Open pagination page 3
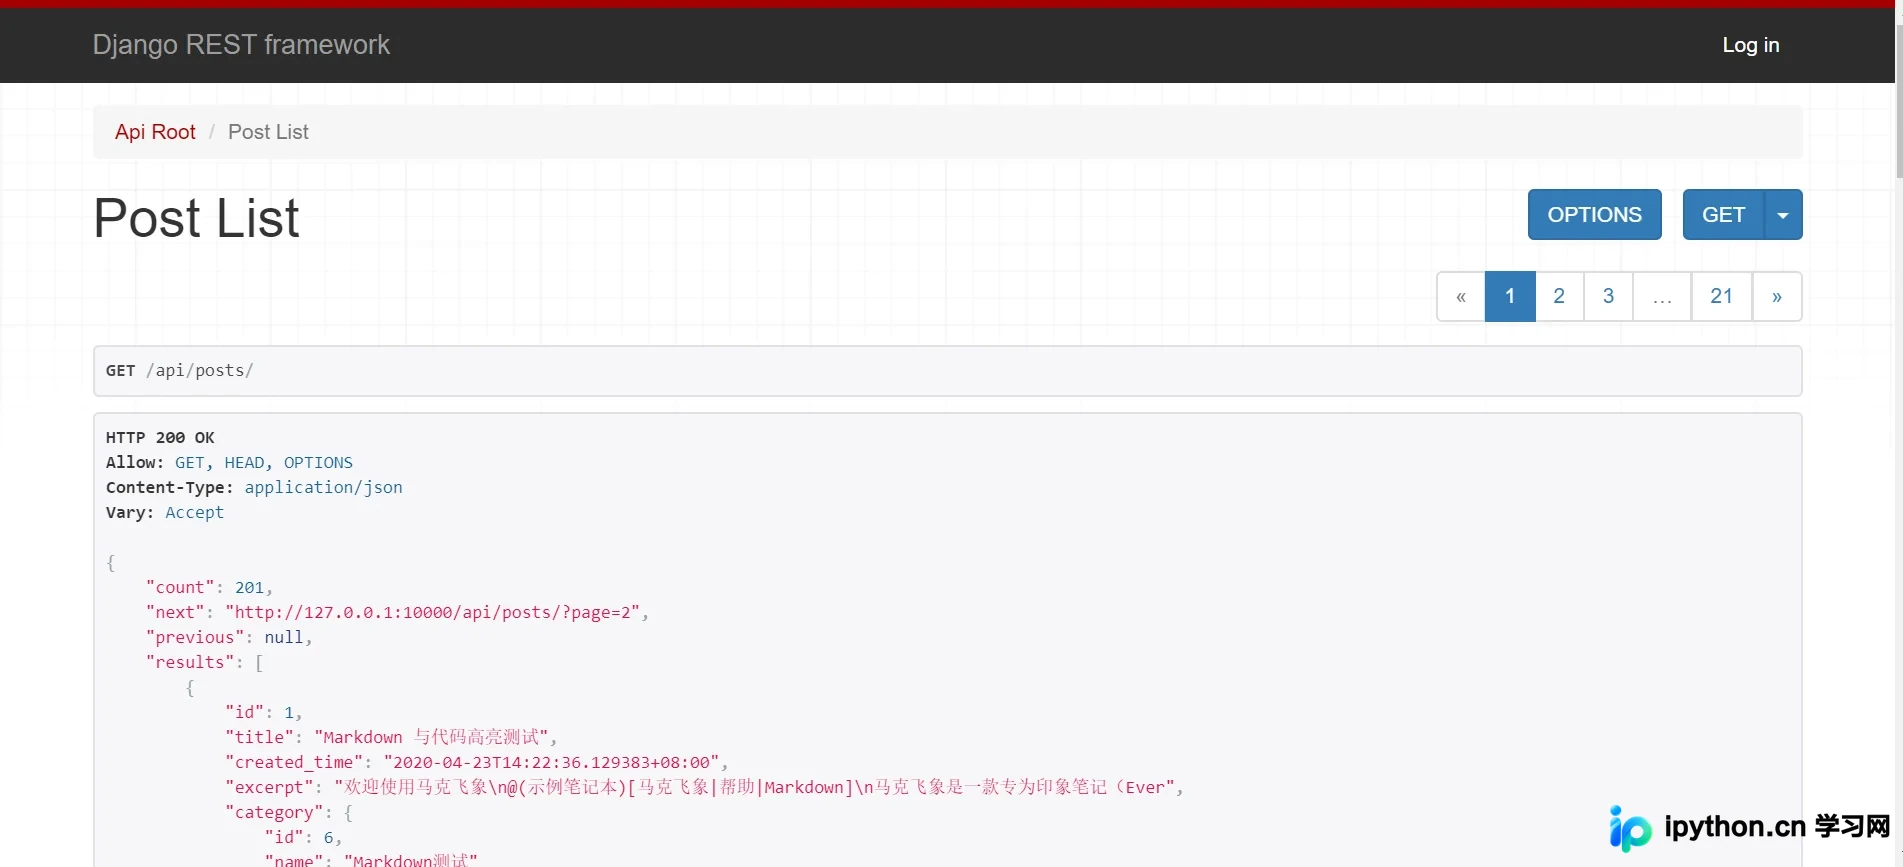1903x867 pixels. [x=1608, y=297]
